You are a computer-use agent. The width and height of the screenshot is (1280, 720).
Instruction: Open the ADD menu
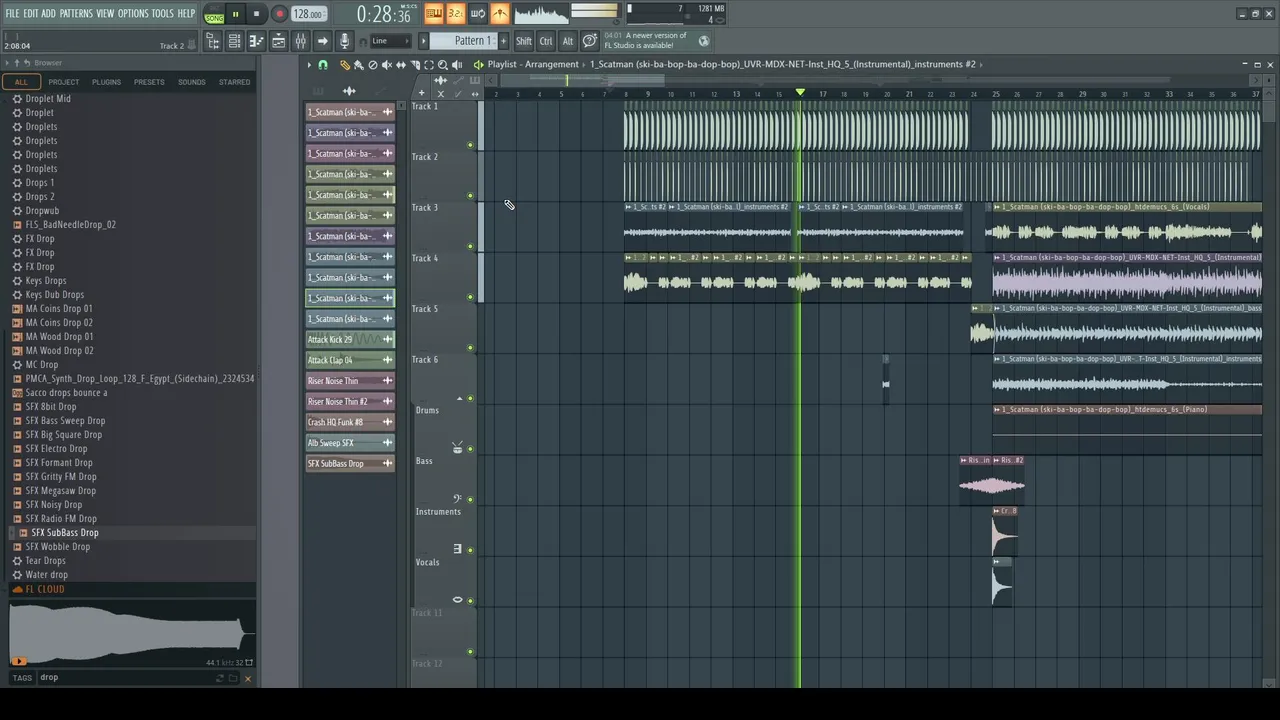[48, 14]
